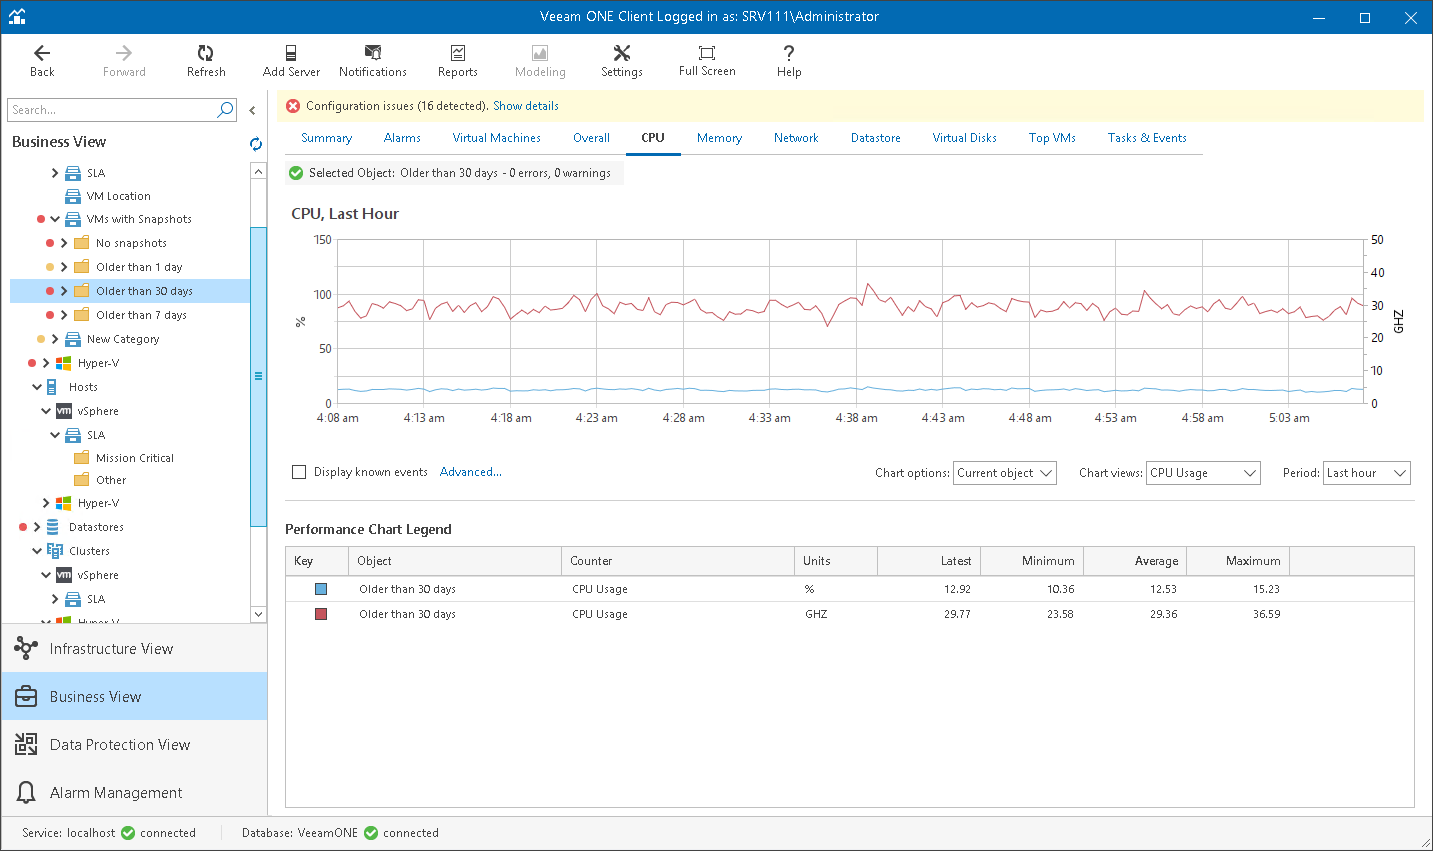Click Infrastructure View icon
Image resolution: width=1433 pixels, height=851 pixels.
pyautogui.click(x=26, y=649)
